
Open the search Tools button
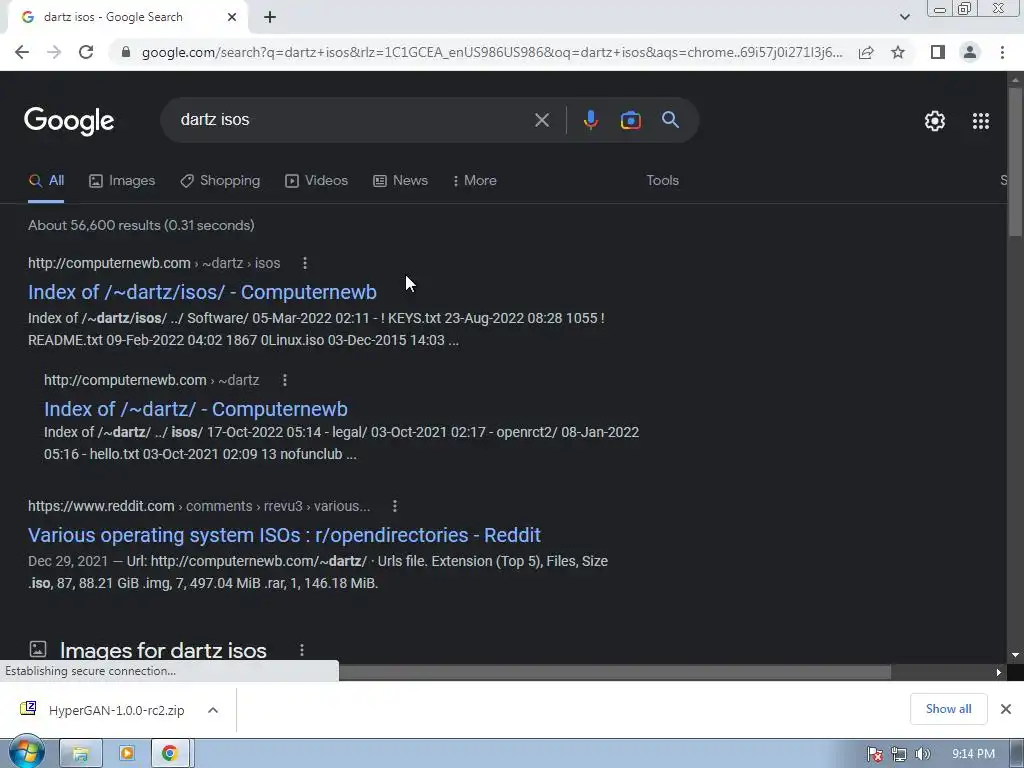[662, 180]
